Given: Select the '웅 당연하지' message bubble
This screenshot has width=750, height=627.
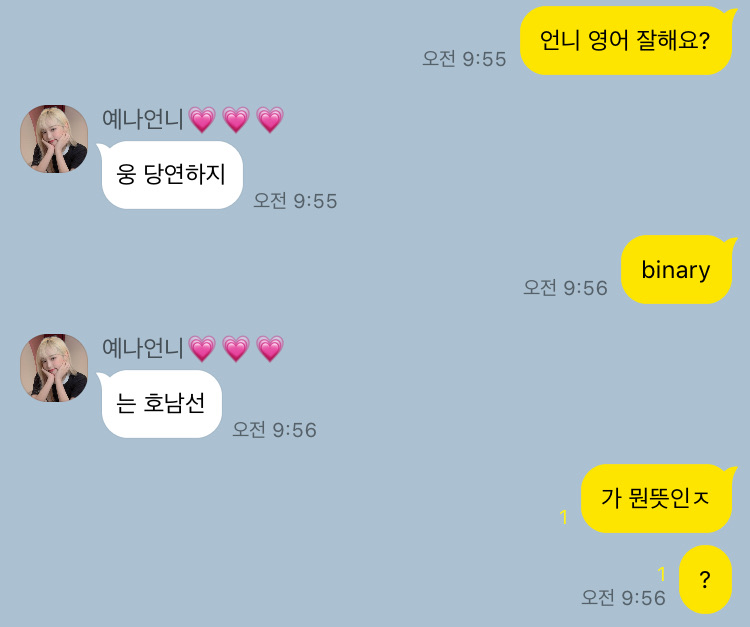Looking at the screenshot, I should (x=171, y=175).
